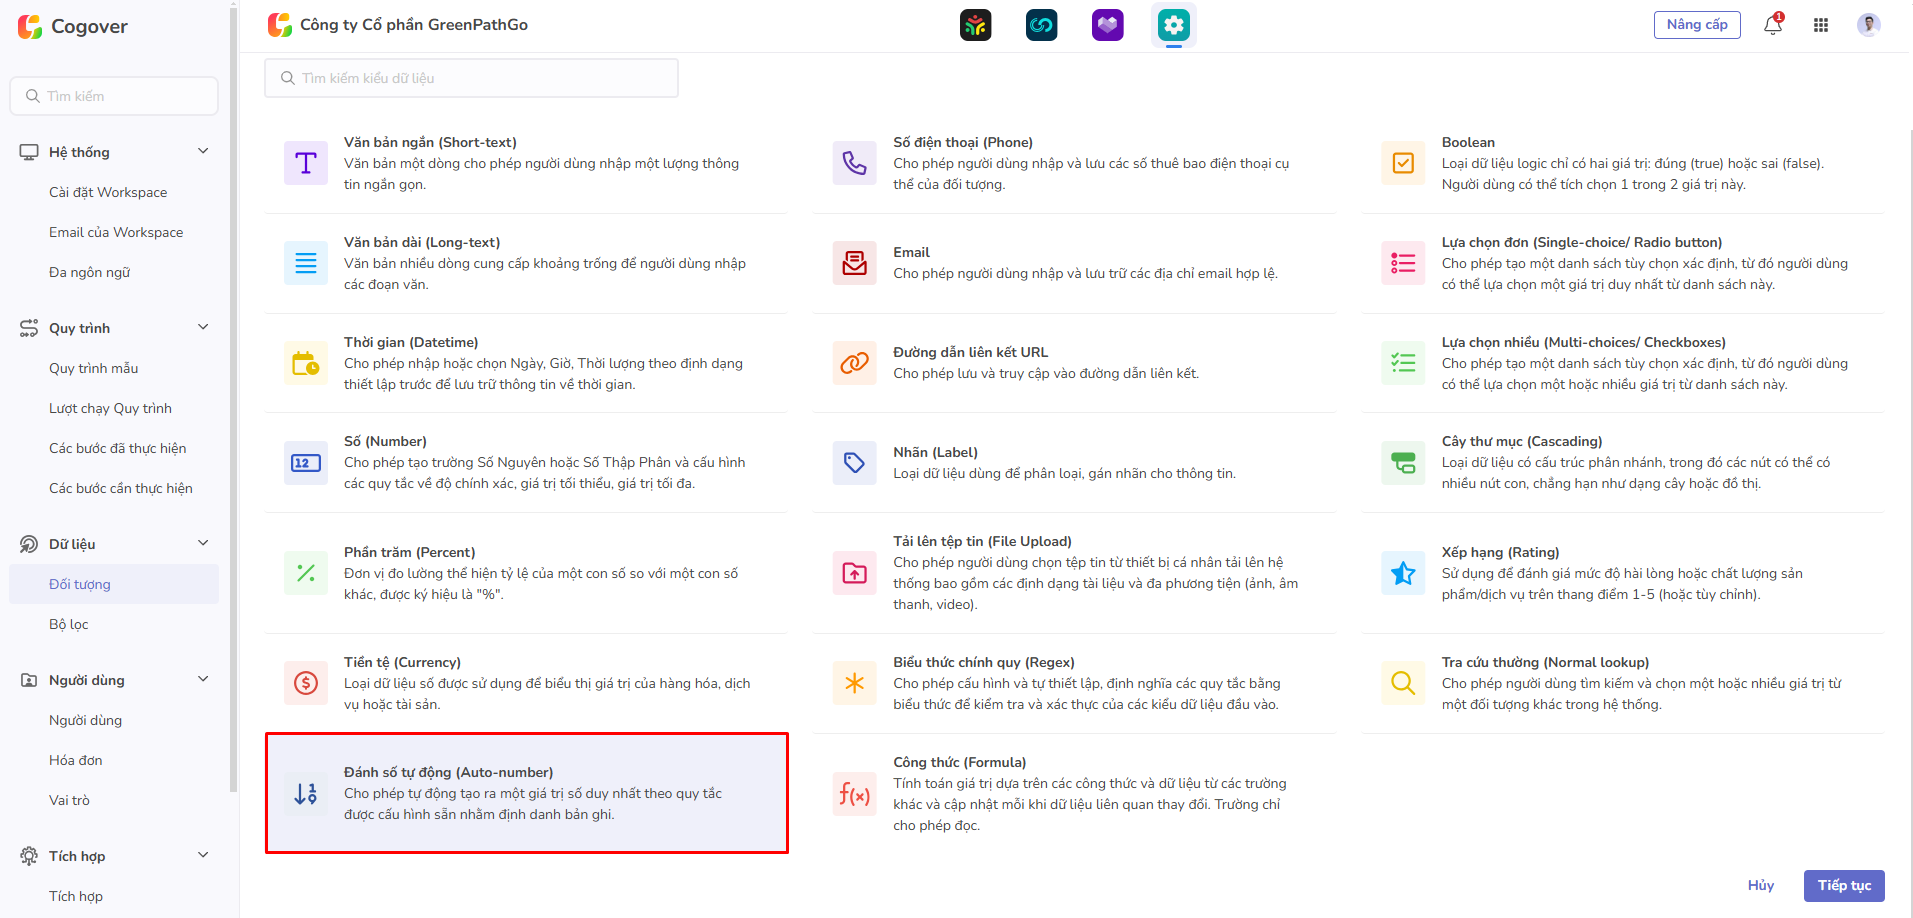Collapse the Hệ thống sidebar section
The height and width of the screenshot is (918, 1913).
coord(203,152)
